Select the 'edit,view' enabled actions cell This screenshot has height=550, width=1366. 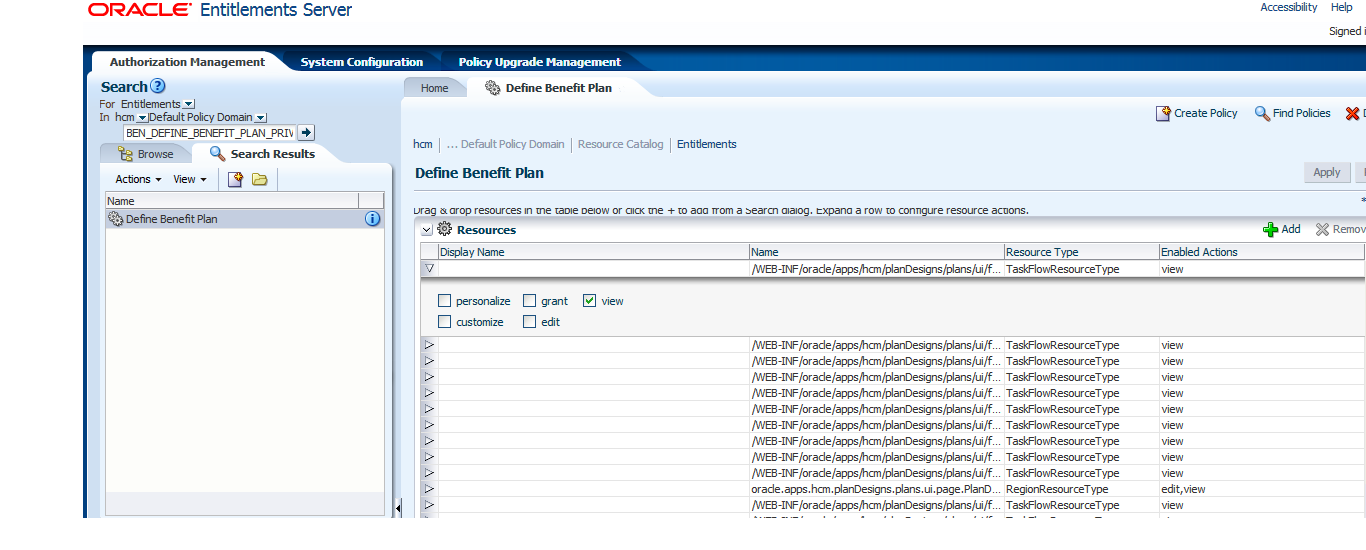[1262, 489]
